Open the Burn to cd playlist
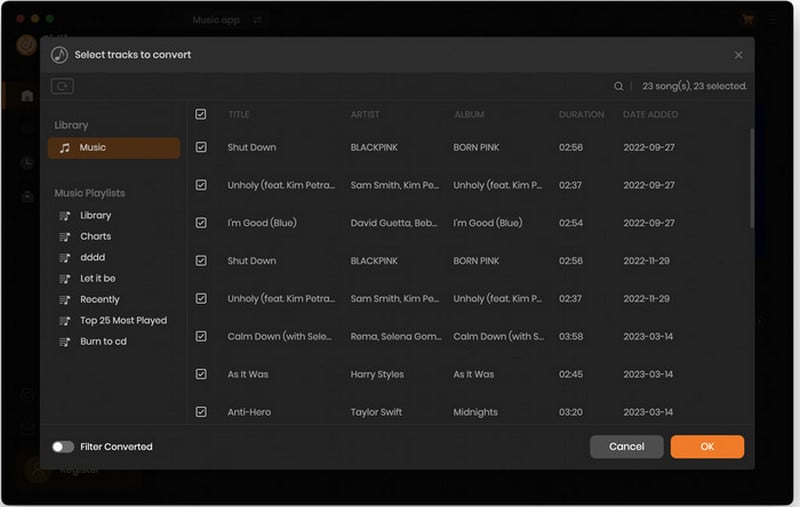The height and width of the screenshot is (507, 800). [103, 341]
